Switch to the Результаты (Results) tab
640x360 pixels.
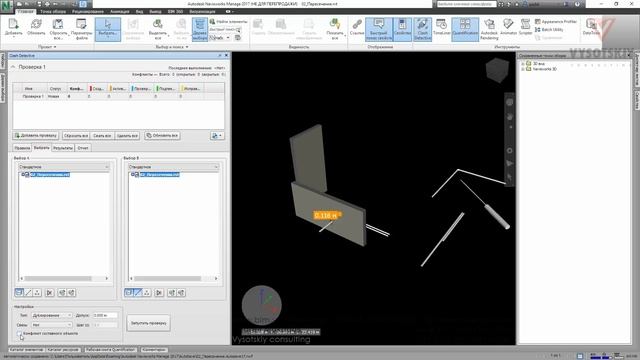click(63, 148)
